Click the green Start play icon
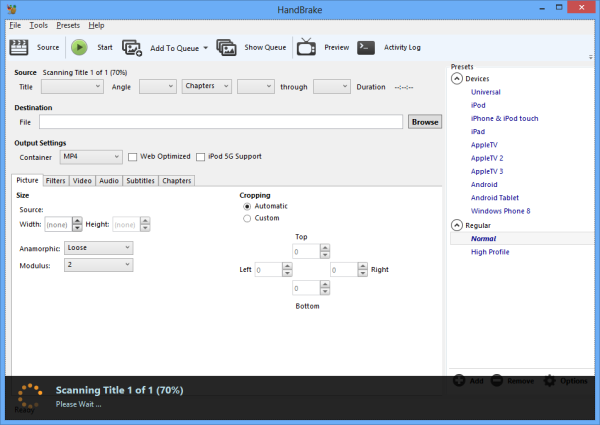The height and width of the screenshot is (425, 600). 79,47
